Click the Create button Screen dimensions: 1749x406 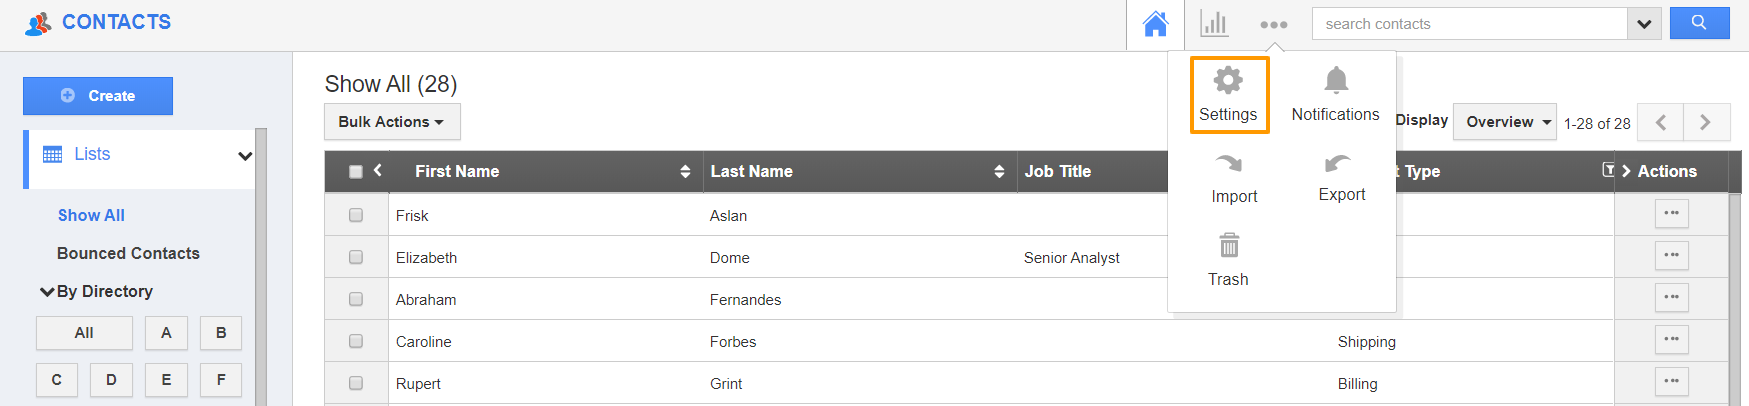pos(98,96)
